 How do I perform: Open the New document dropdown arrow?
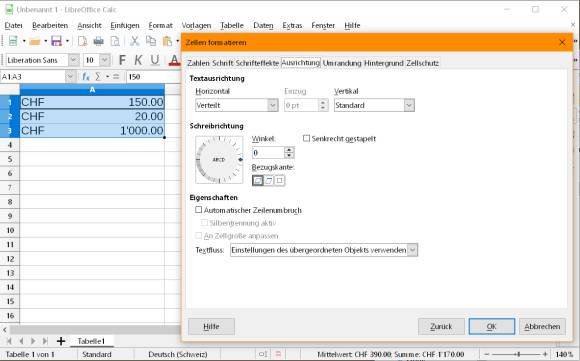(x=24, y=41)
